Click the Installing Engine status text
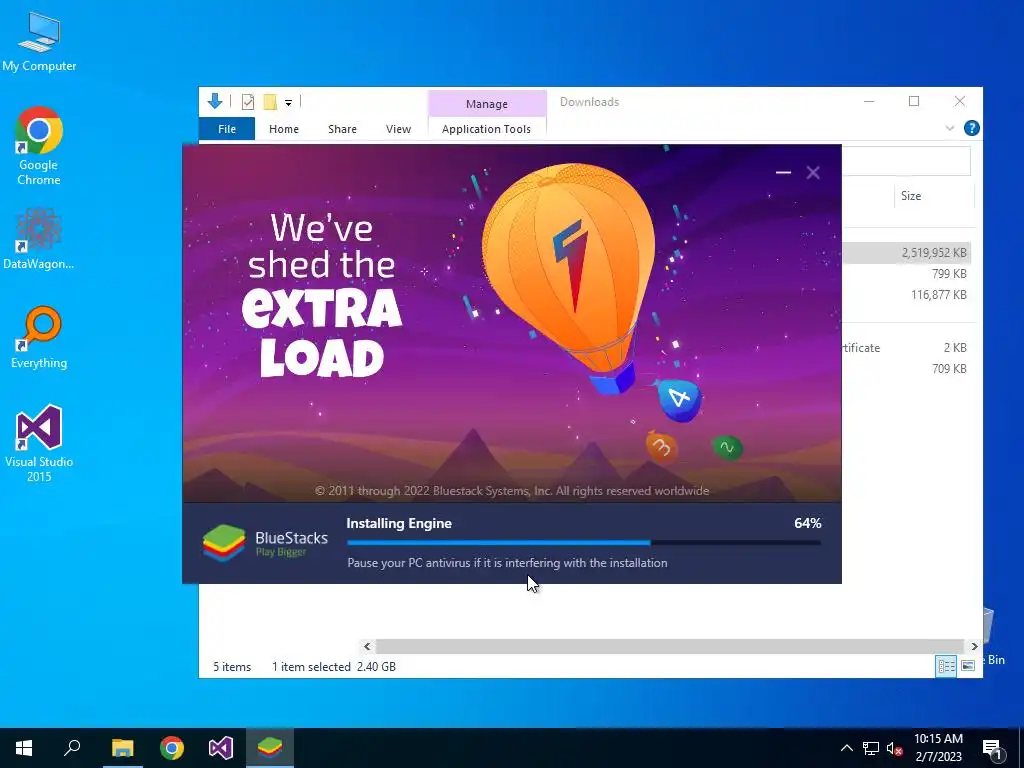 pyautogui.click(x=399, y=523)
